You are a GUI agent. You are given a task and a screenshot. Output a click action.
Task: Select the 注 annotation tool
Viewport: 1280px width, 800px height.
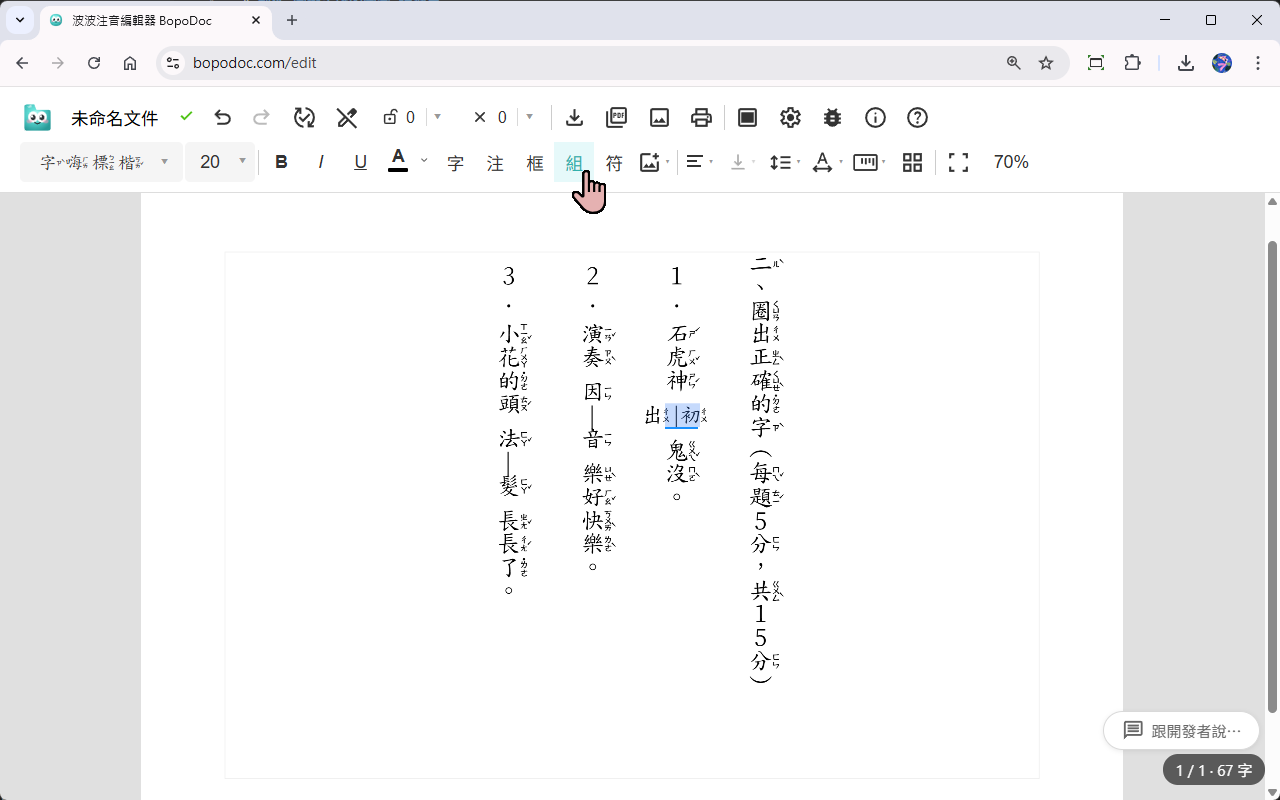point(495,161)
